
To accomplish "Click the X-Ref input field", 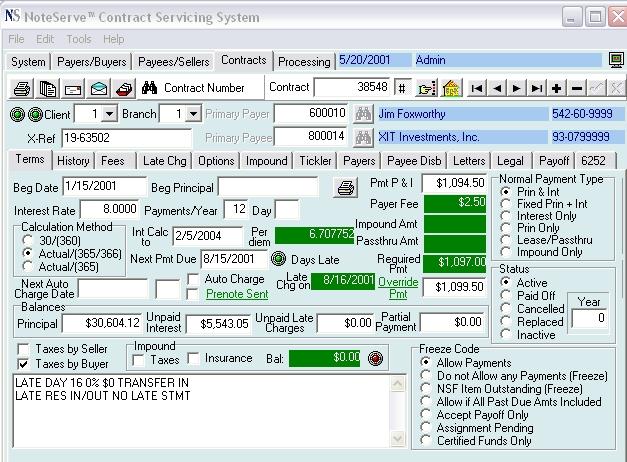I will (x=126, y=138).
